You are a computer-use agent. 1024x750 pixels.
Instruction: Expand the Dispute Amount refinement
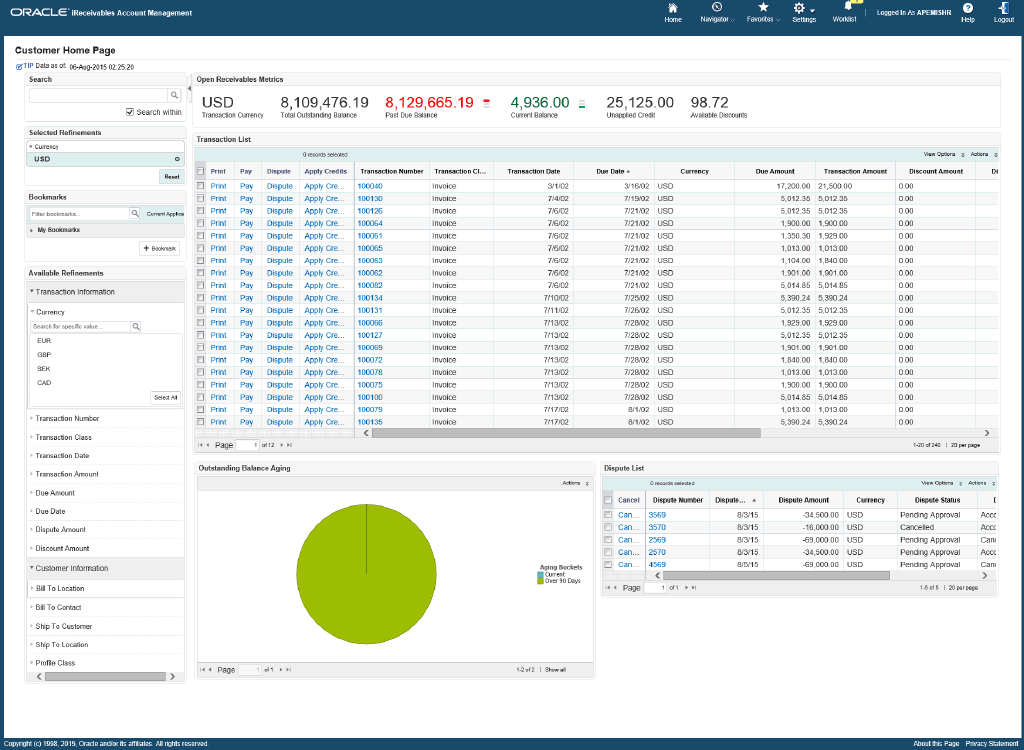[x=31, y=530]
